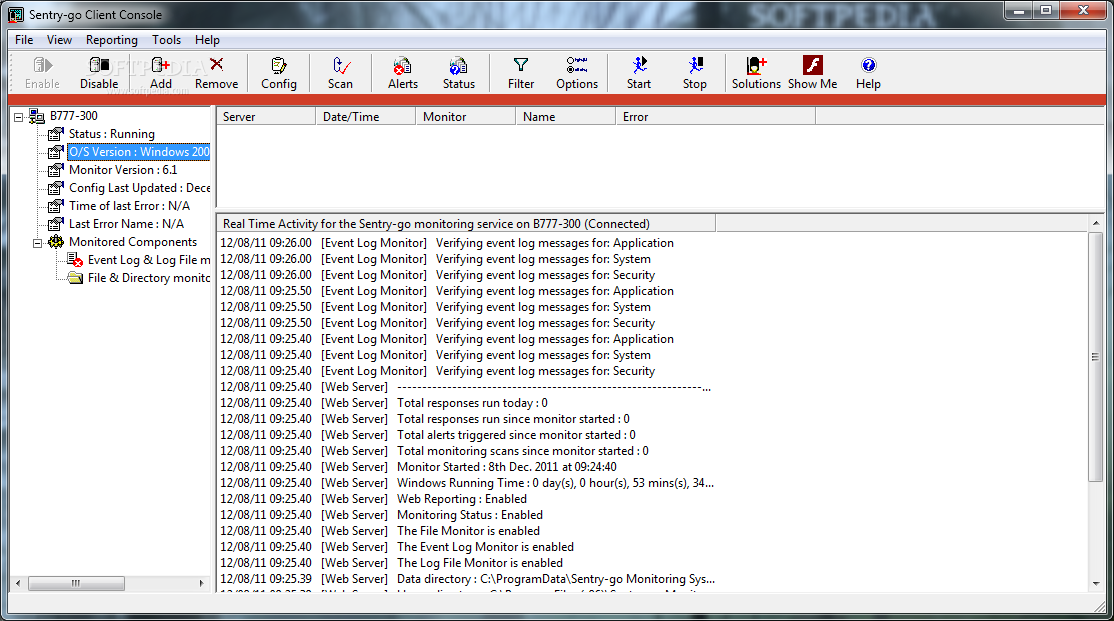
Task: Sort by the Server column header
Action: [266, 117]
